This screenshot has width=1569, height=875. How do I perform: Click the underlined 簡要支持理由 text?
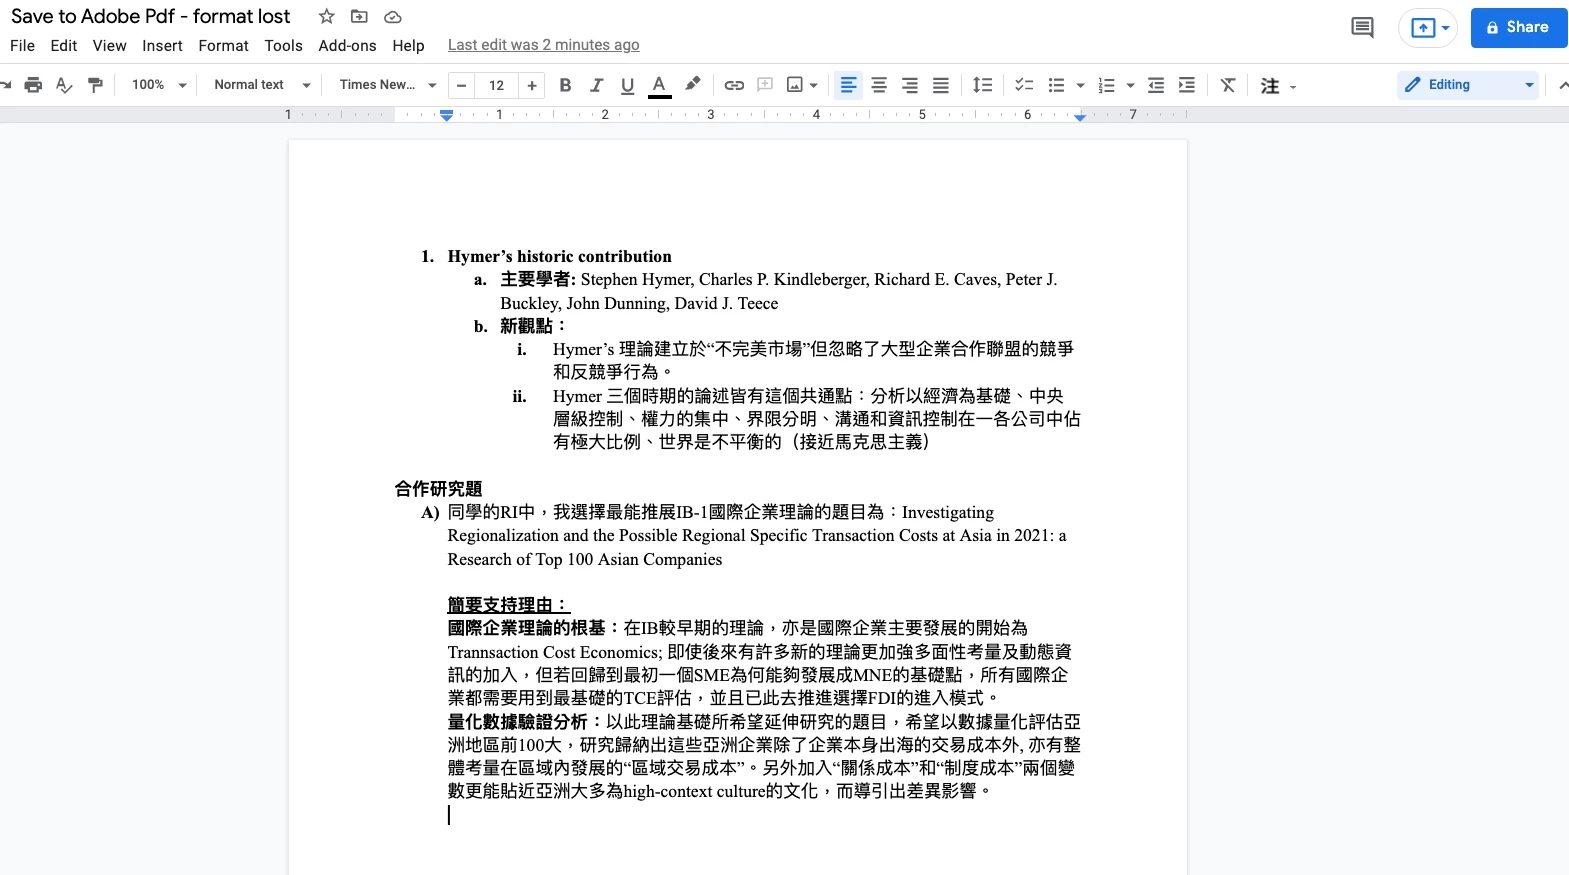click(x=508, y=605)
